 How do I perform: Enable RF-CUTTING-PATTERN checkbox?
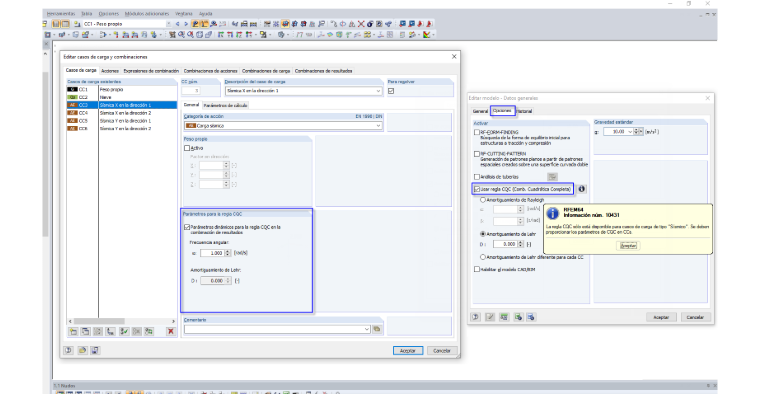click(477, 154)
